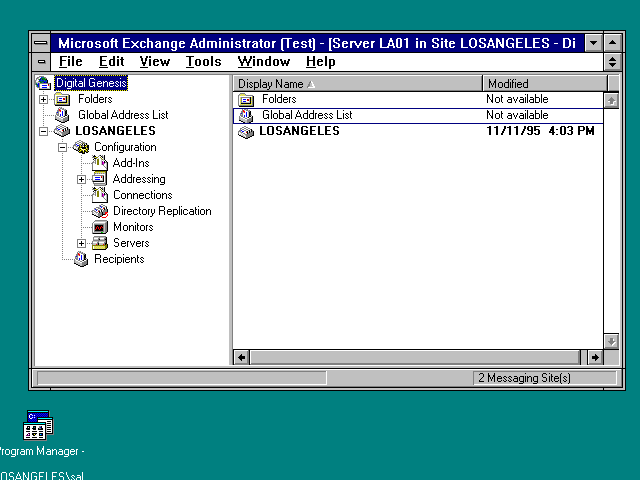640x480 pixels.
Task: Click the Addressing icon
Action: click(x=100, y=179)
